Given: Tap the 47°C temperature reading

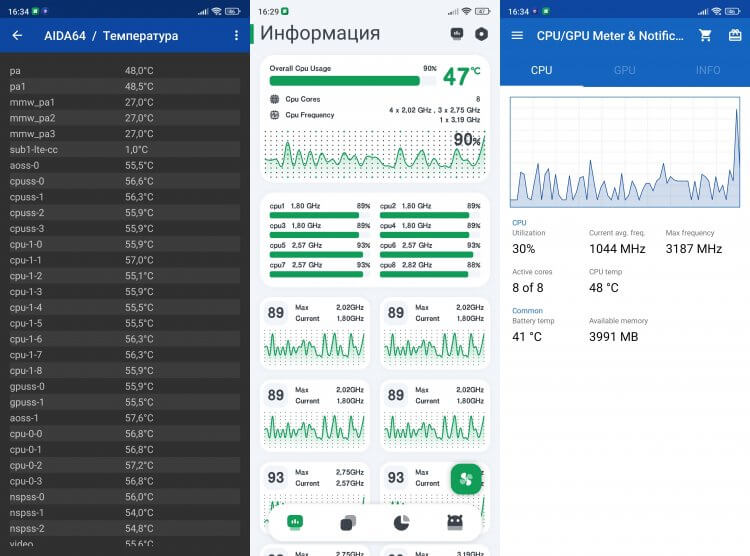Looking at the screenshot, I should tap(461, 76).
